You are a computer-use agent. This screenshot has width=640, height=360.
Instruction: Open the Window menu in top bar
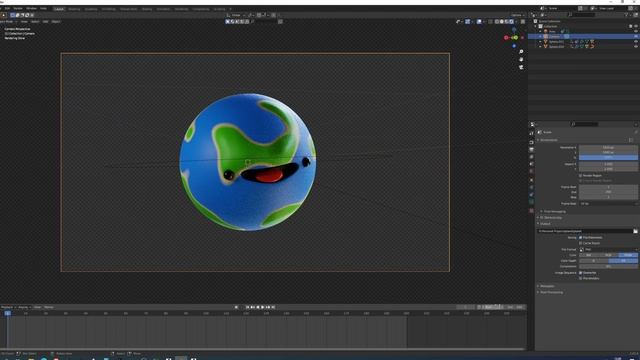click(x=31, y=8)
